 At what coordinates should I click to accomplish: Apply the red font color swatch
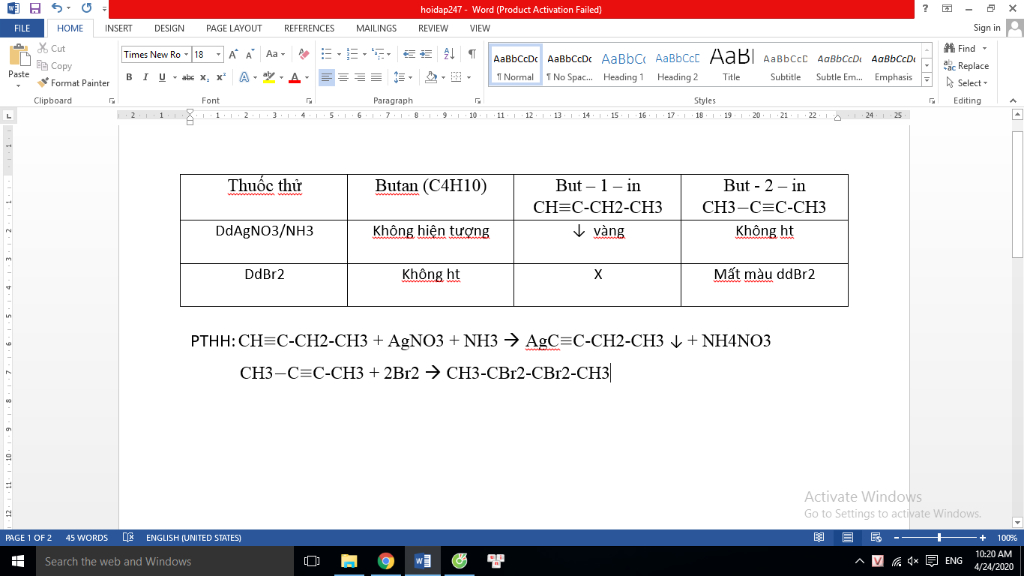pos(295,78)
